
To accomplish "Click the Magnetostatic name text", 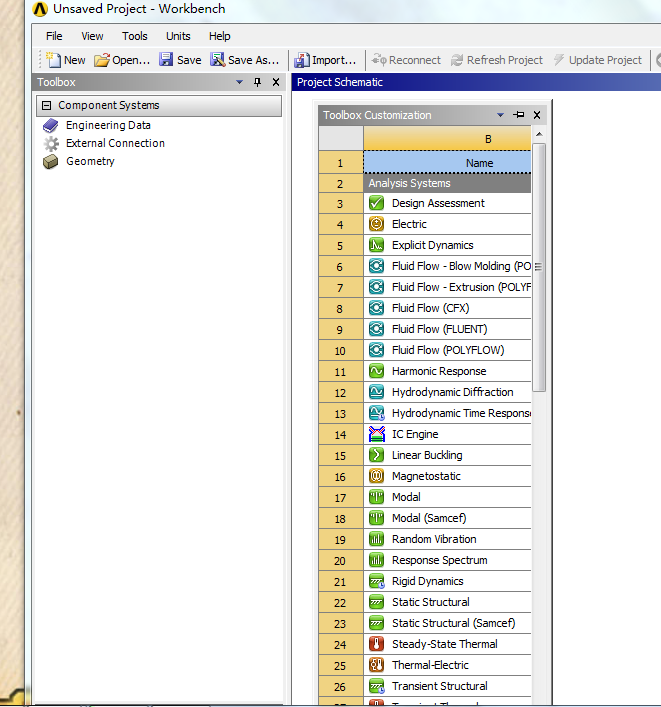I will (427, 476).
